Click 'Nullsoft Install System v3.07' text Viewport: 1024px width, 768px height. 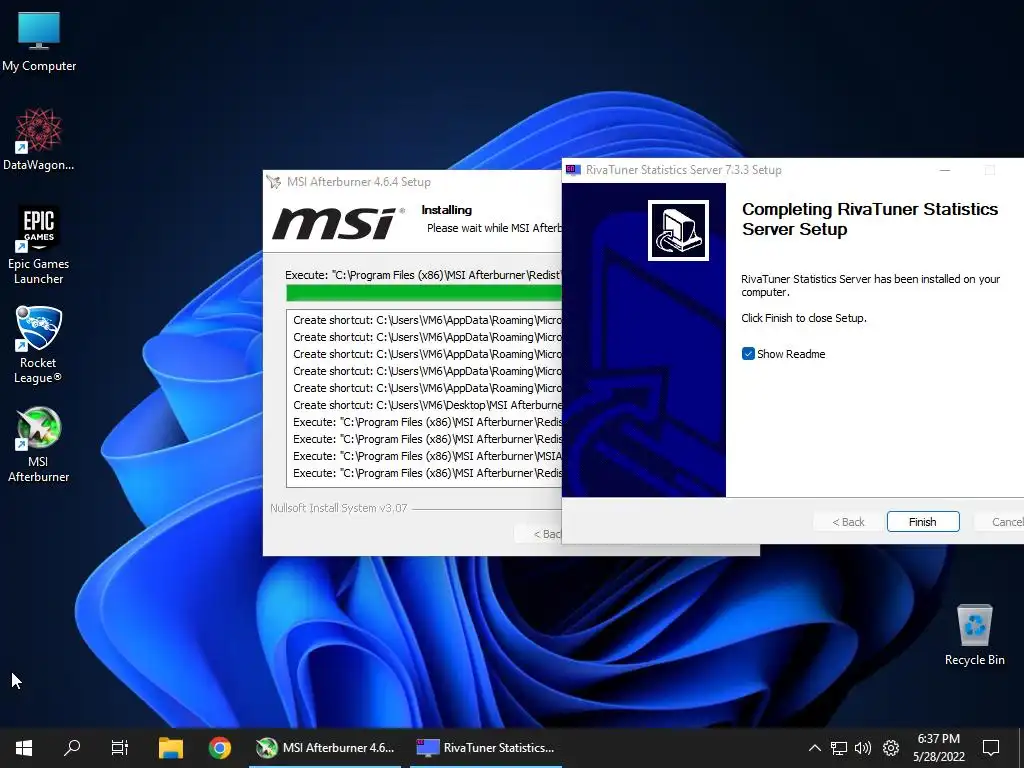(x=338, y=508)
